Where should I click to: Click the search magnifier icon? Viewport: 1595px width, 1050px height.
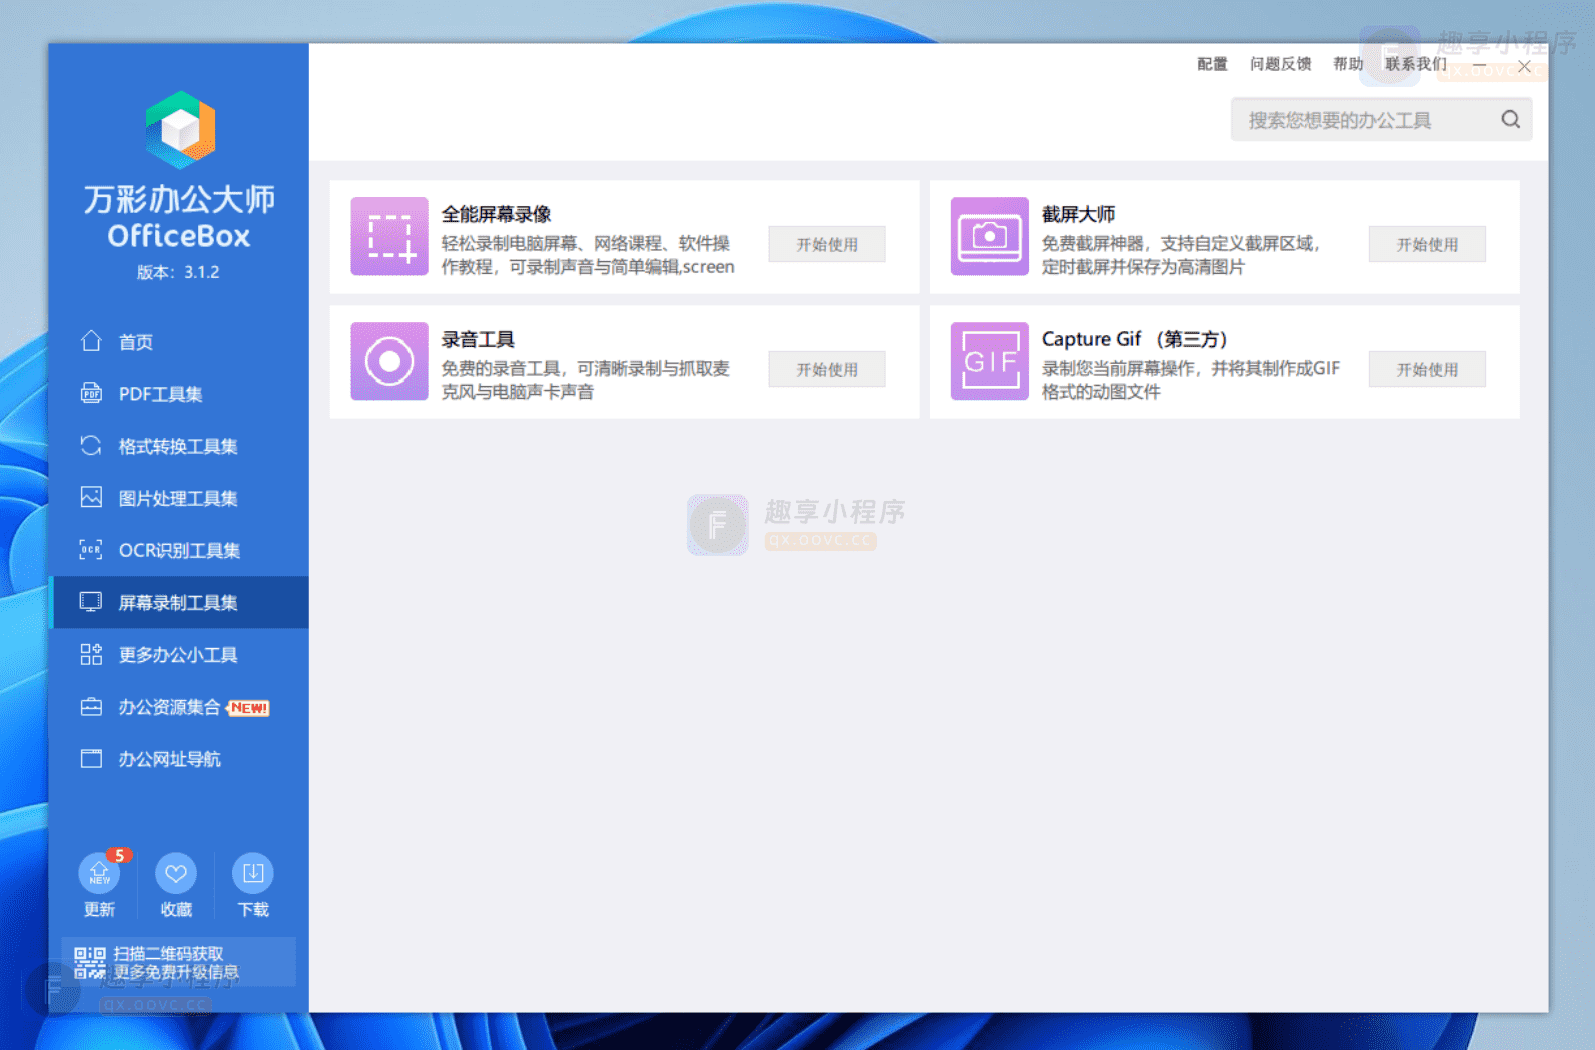(1510, 120)
